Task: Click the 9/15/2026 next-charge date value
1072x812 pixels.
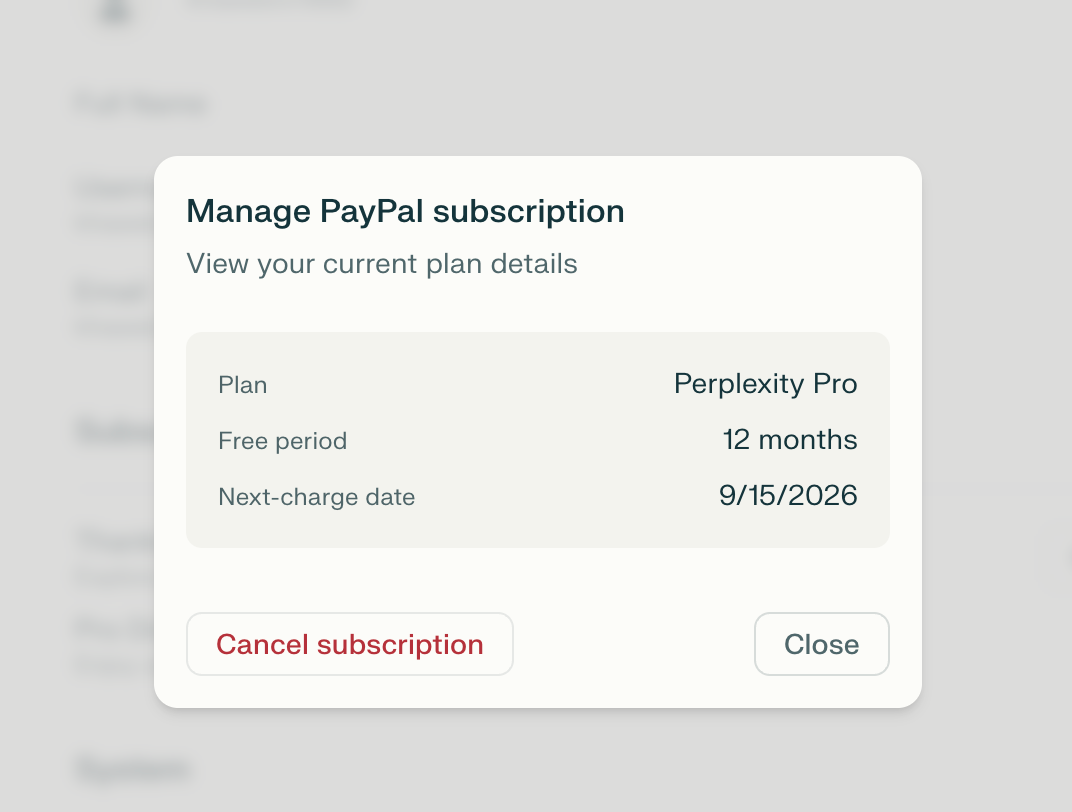Action: click(x=788, y=496)
